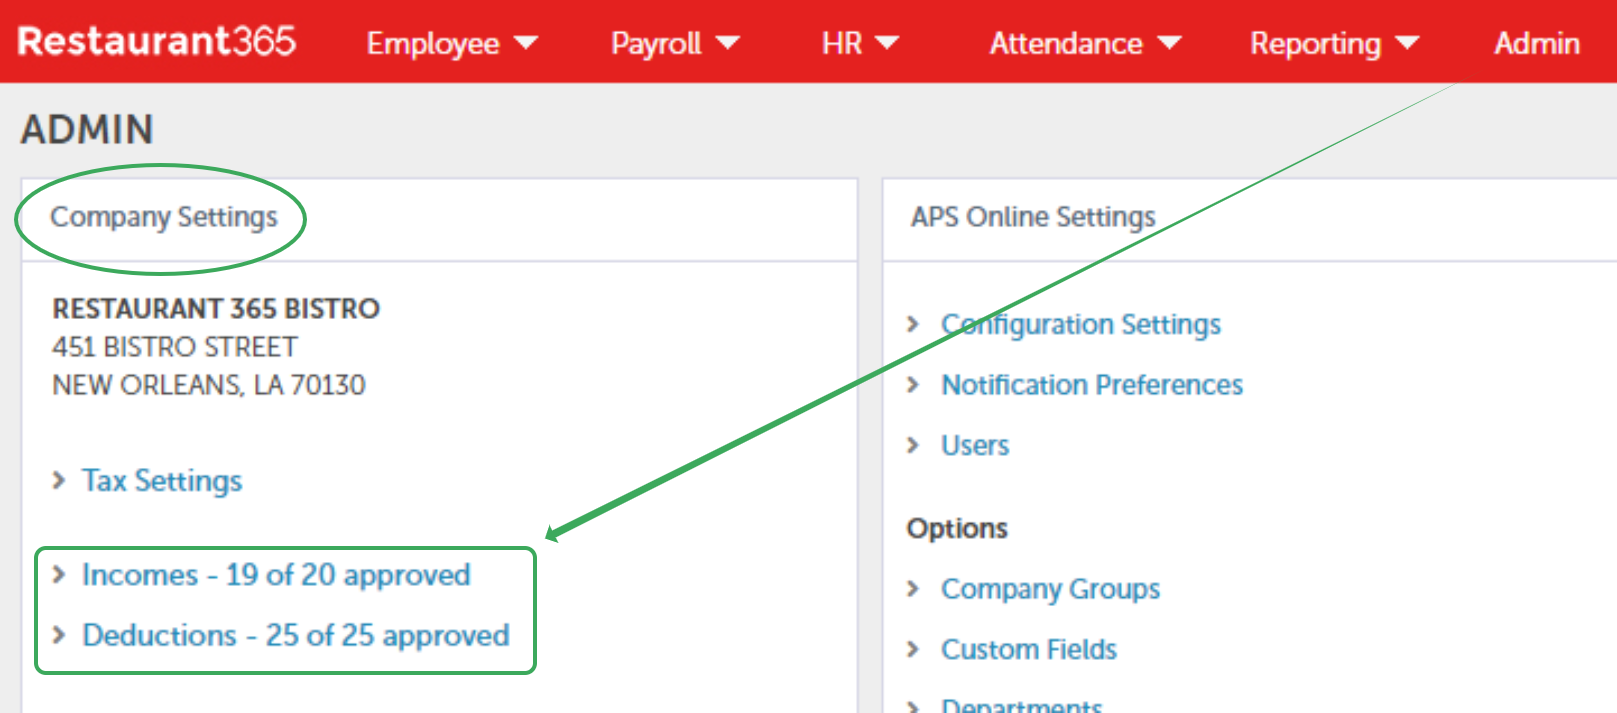Select the ADMIN page title
This screenshot has width=1617, height=713.
tap(88, 130)
